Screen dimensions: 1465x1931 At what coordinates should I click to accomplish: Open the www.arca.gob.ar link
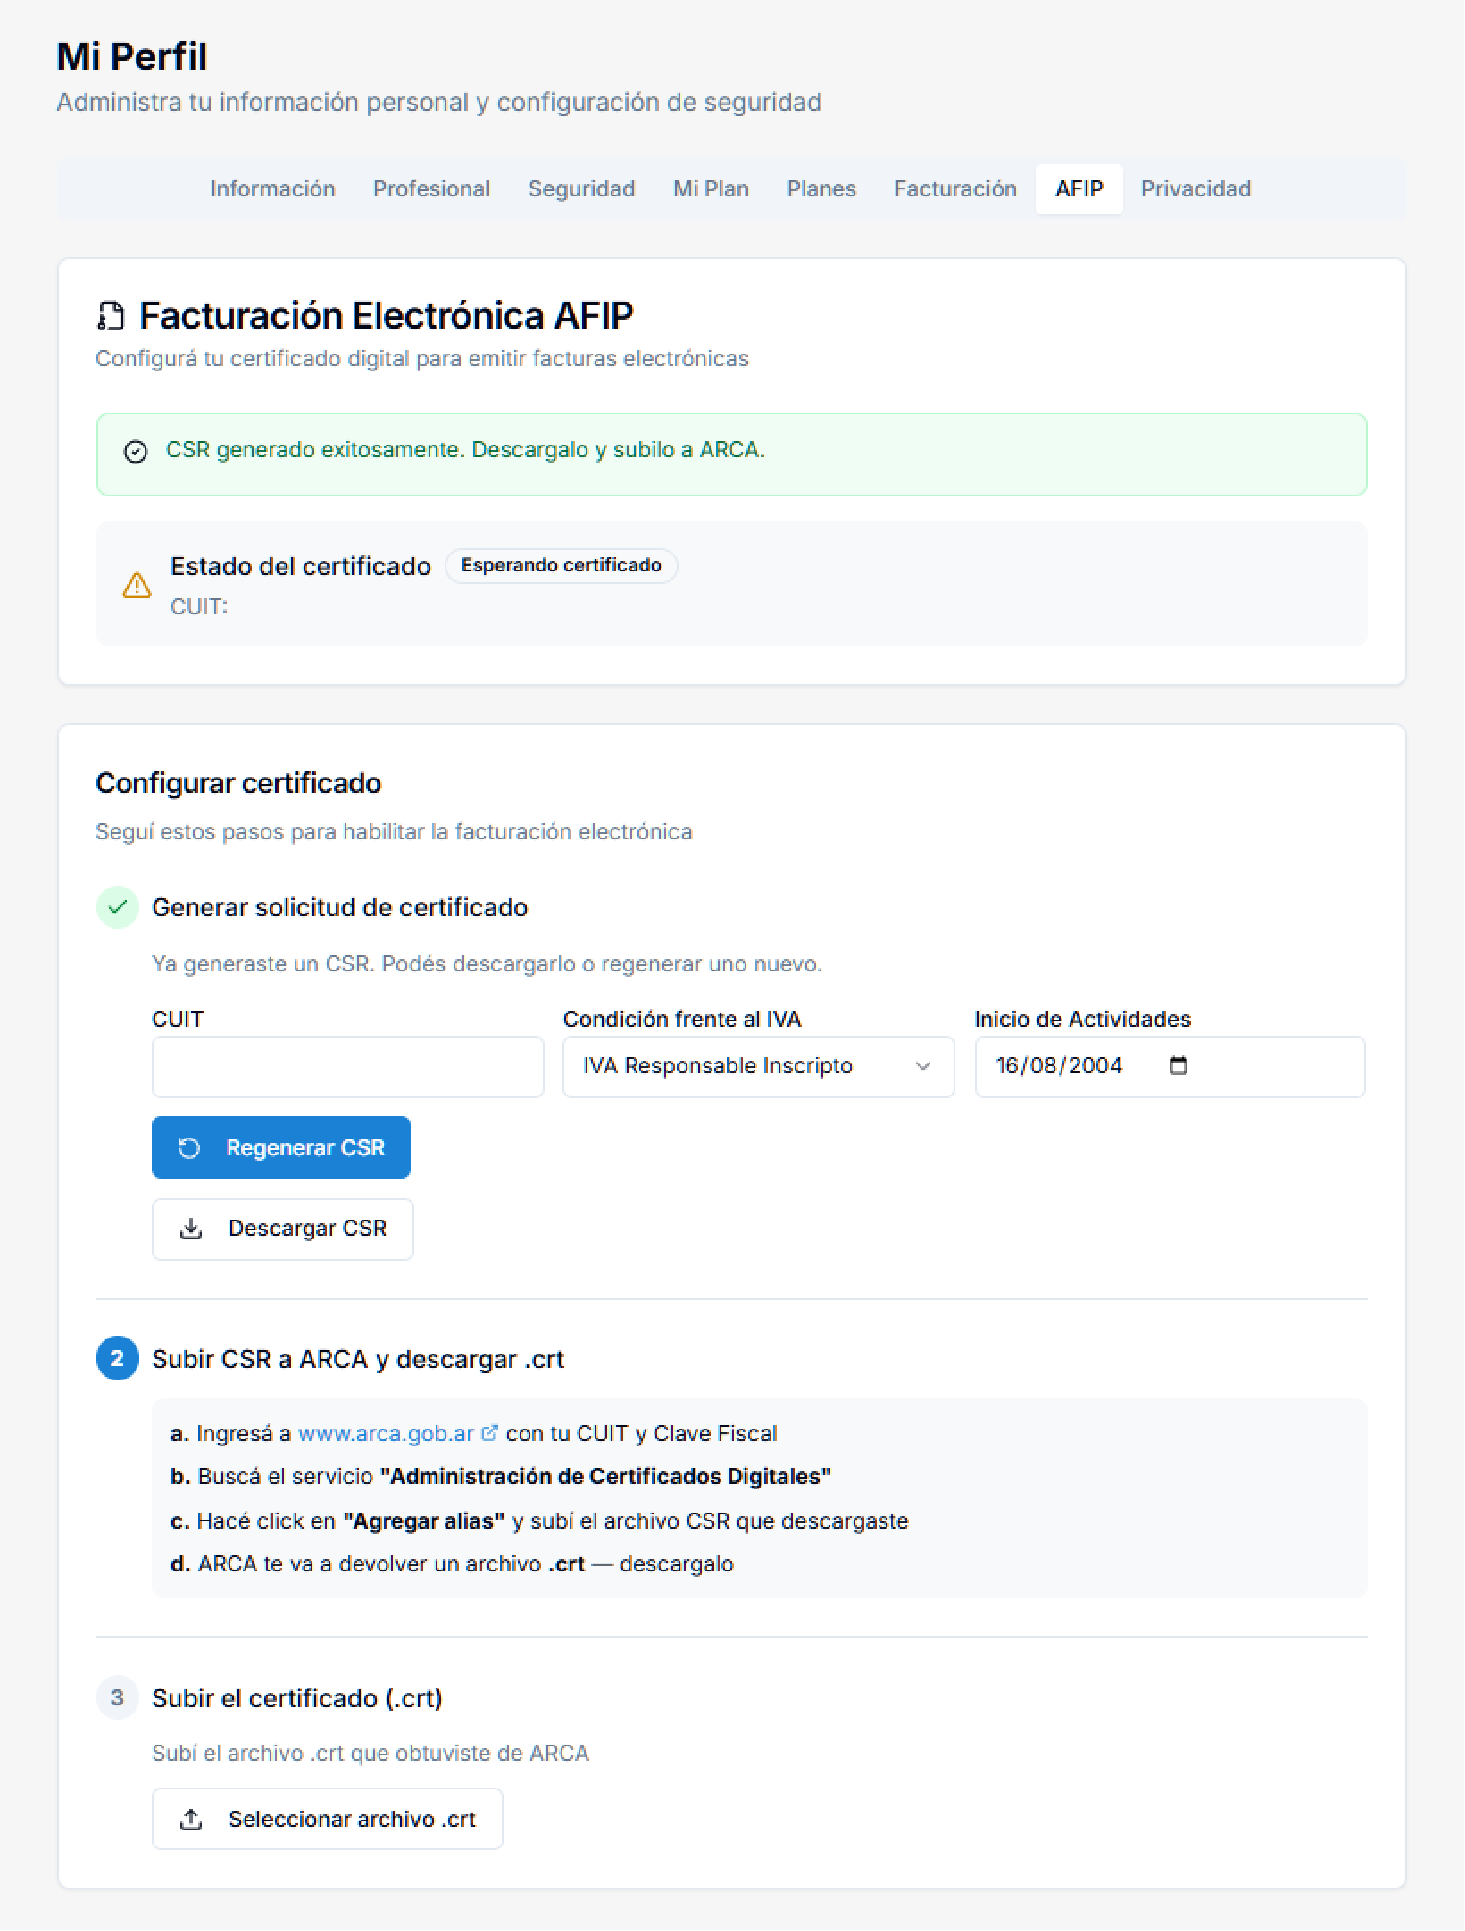(x=385, y=1432)
